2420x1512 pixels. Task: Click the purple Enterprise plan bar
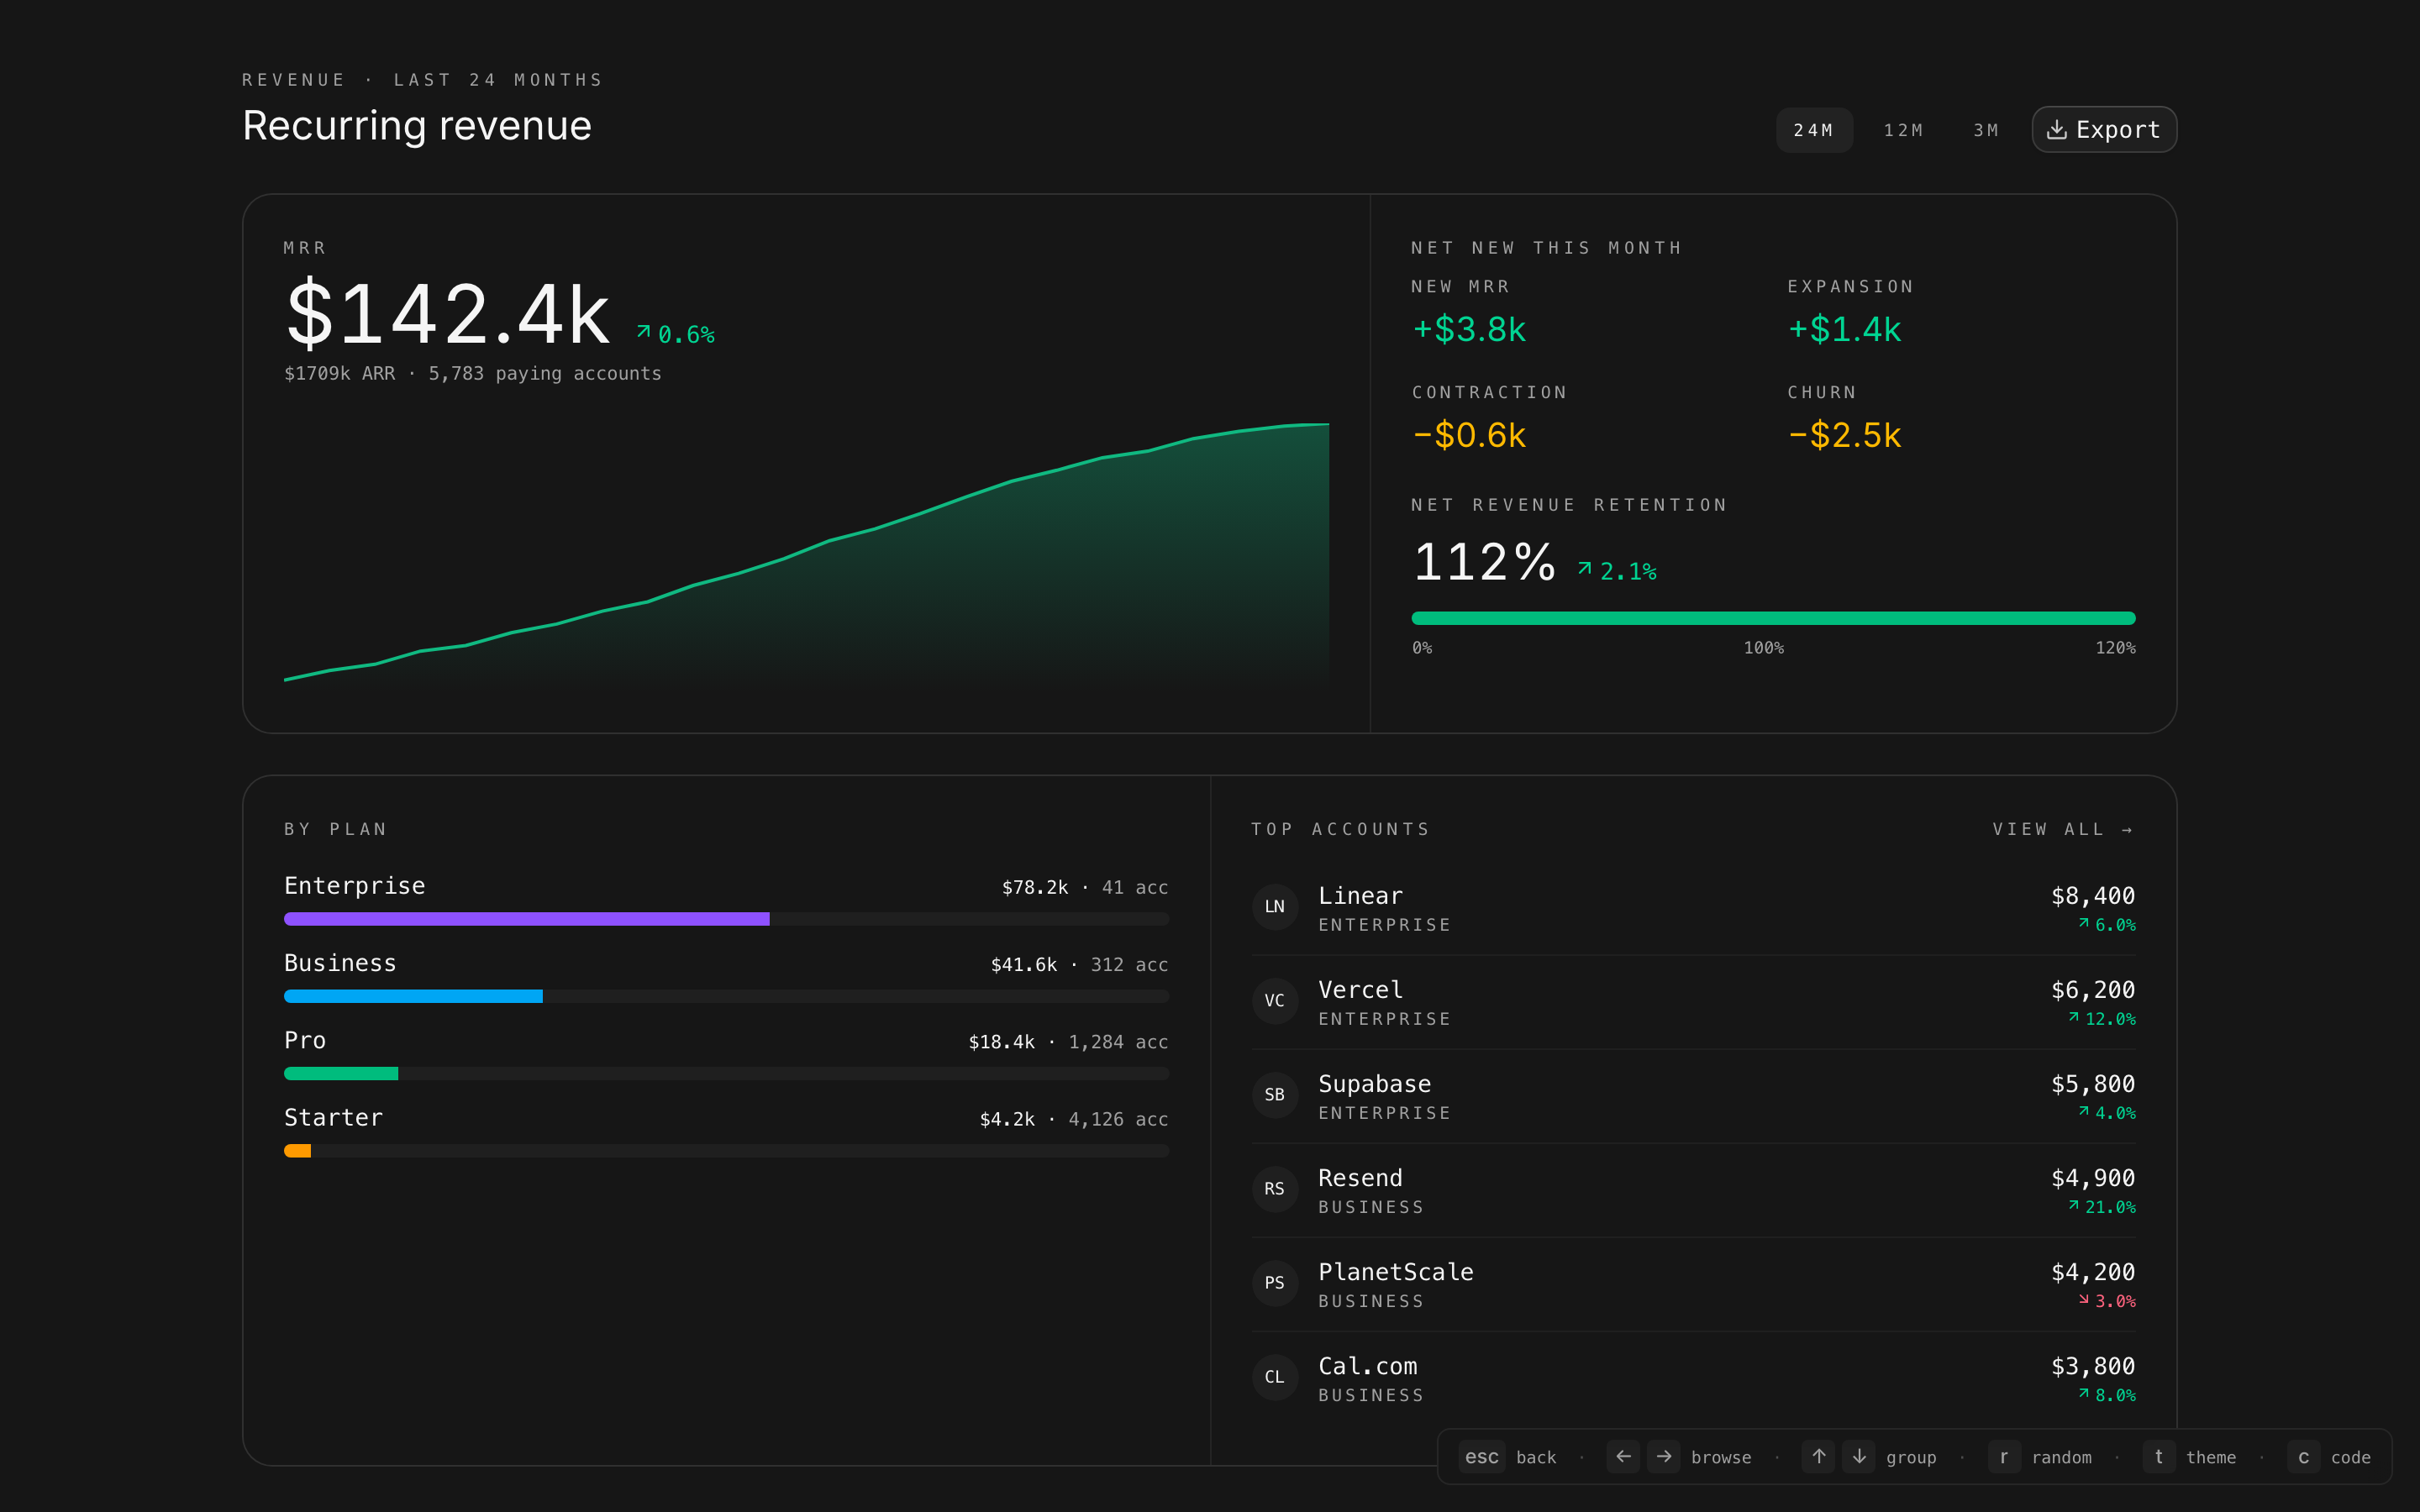pyautogui.click(x=527, y=919)
